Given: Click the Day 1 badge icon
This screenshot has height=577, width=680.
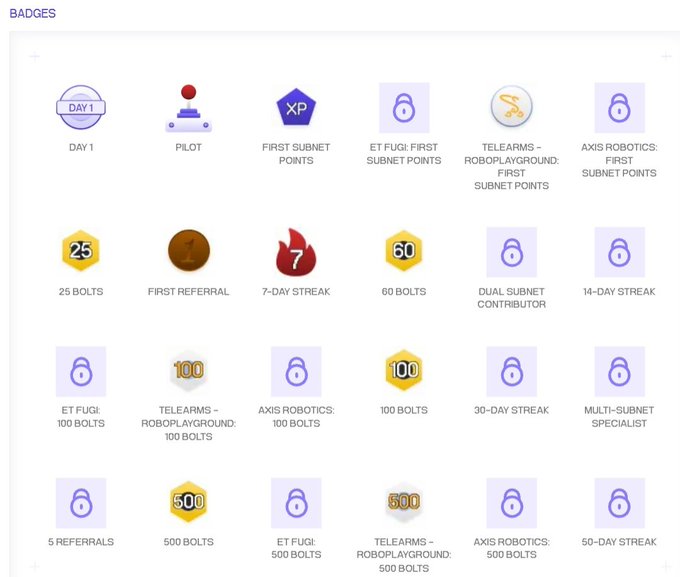Looking at the screenshot, I should pos(81,107).
